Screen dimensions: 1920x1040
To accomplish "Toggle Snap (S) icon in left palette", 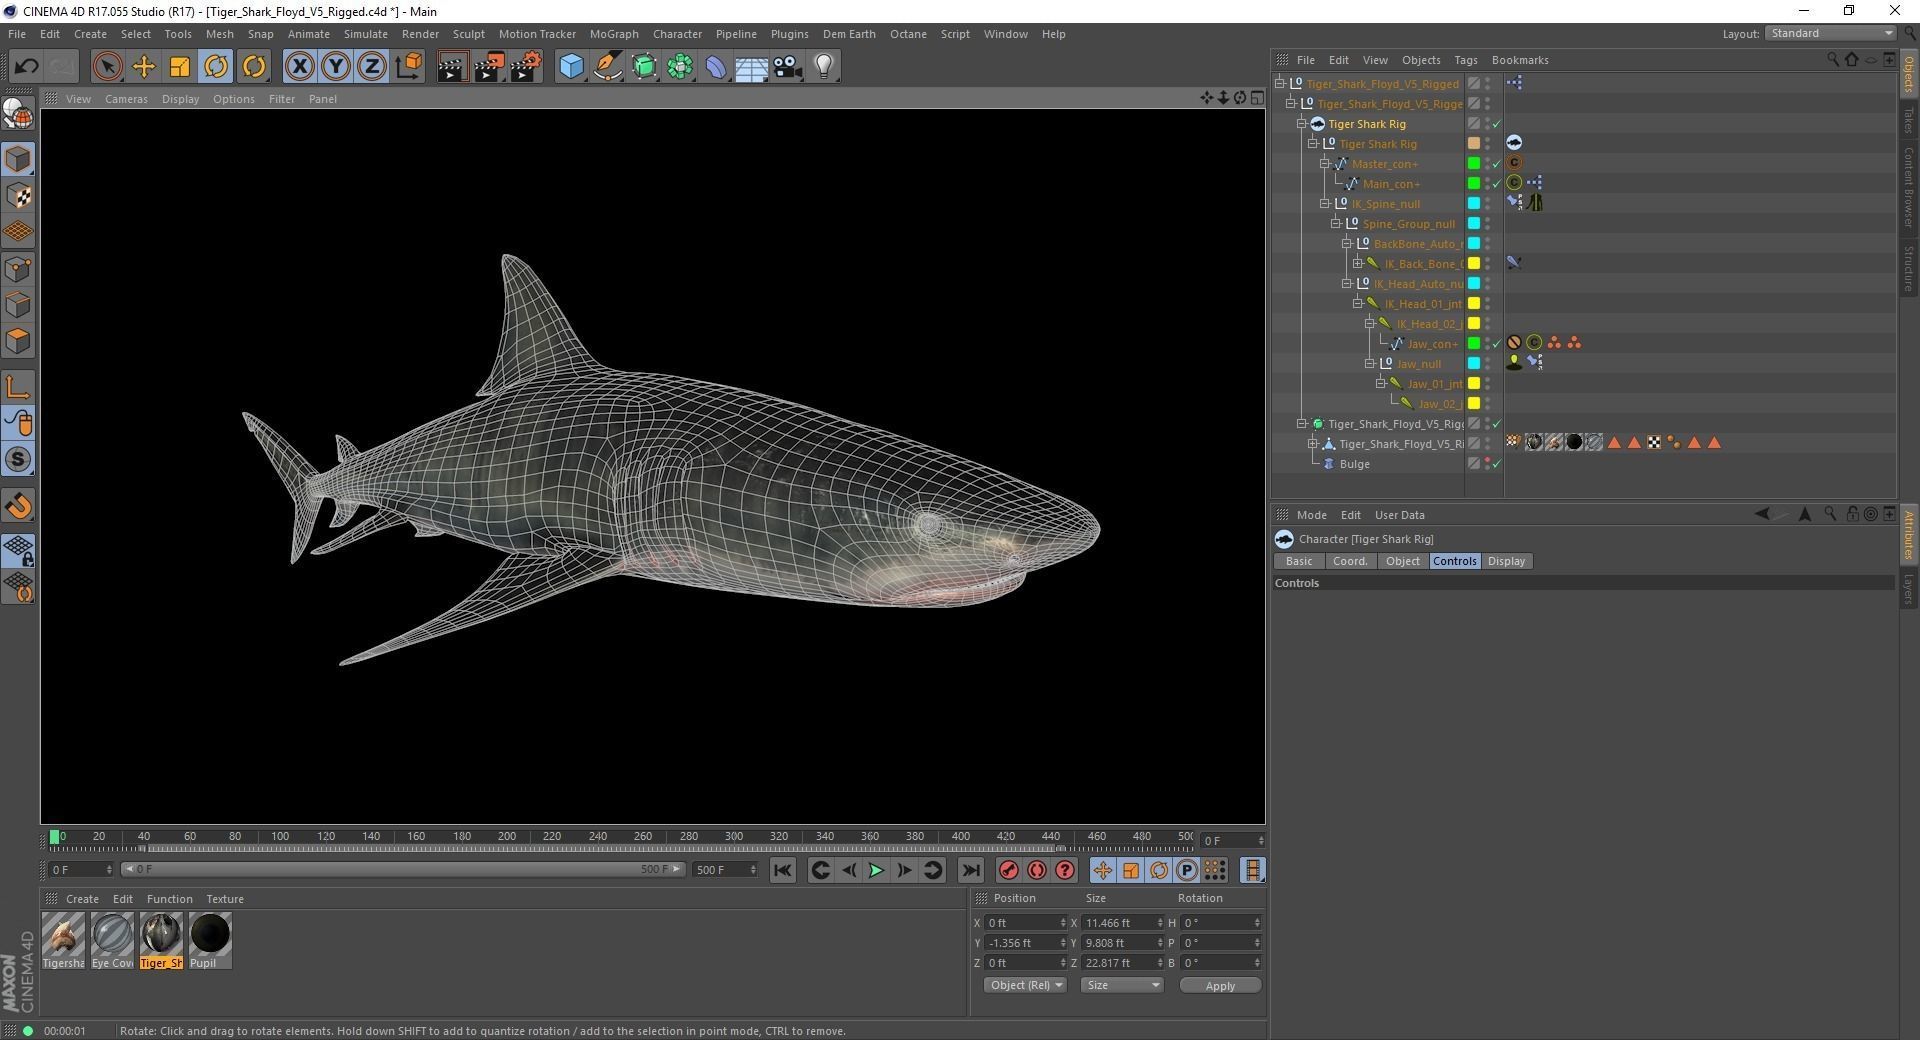I will (18, 460).
